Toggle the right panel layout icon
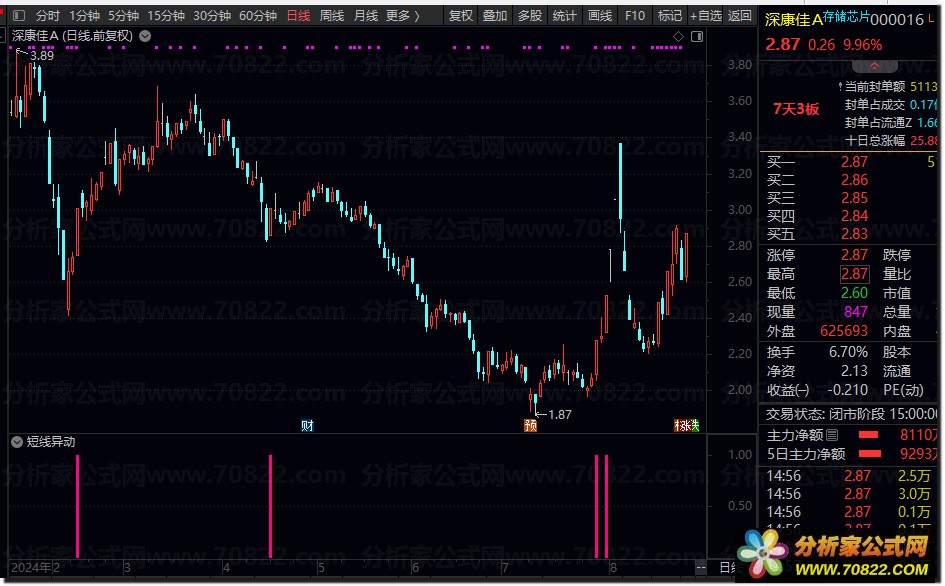This screenshot has height=586, width=945. click(x=697, y=37)
